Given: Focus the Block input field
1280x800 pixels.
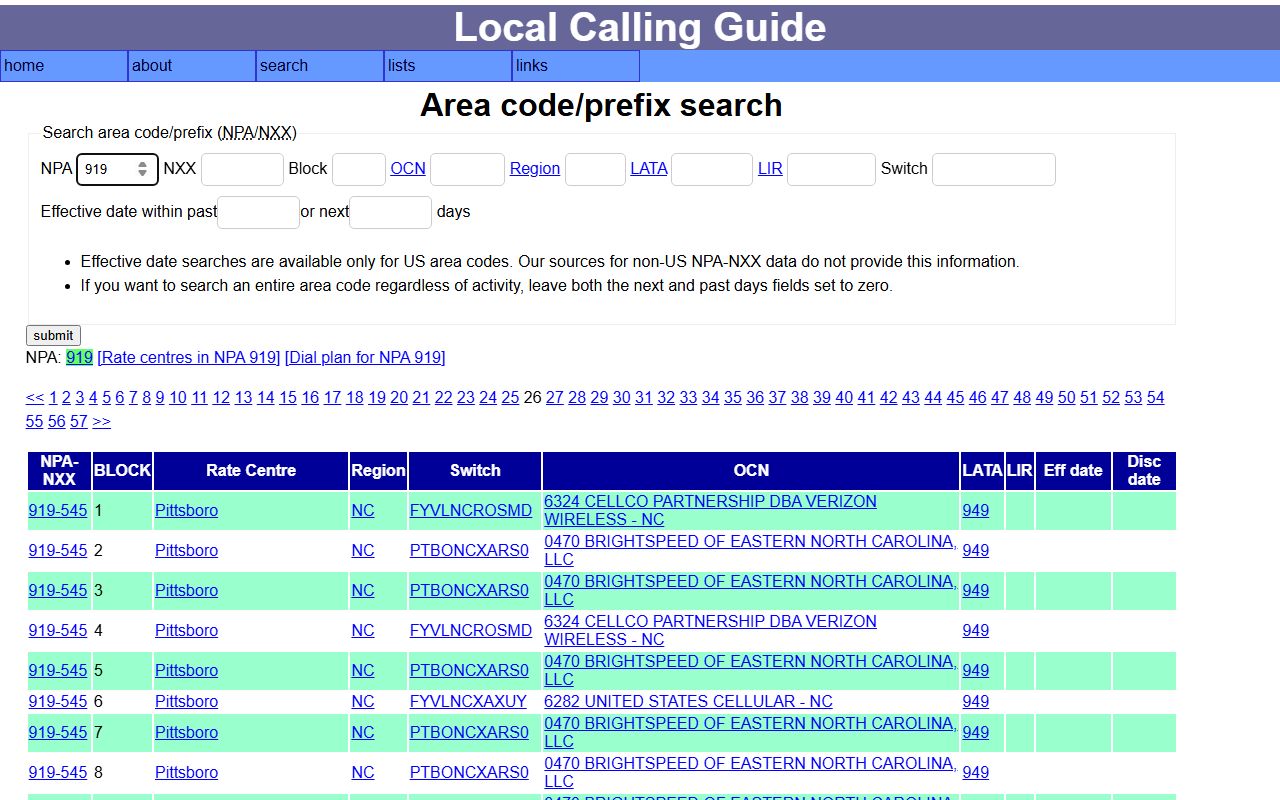Looking at the screenshot, I should (x=359, y=169).
